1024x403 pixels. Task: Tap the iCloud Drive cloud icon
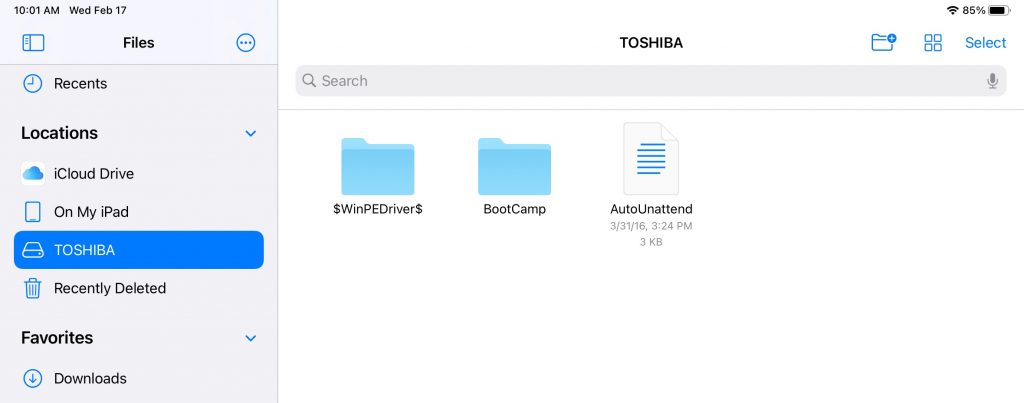click(x=33, y=174)
